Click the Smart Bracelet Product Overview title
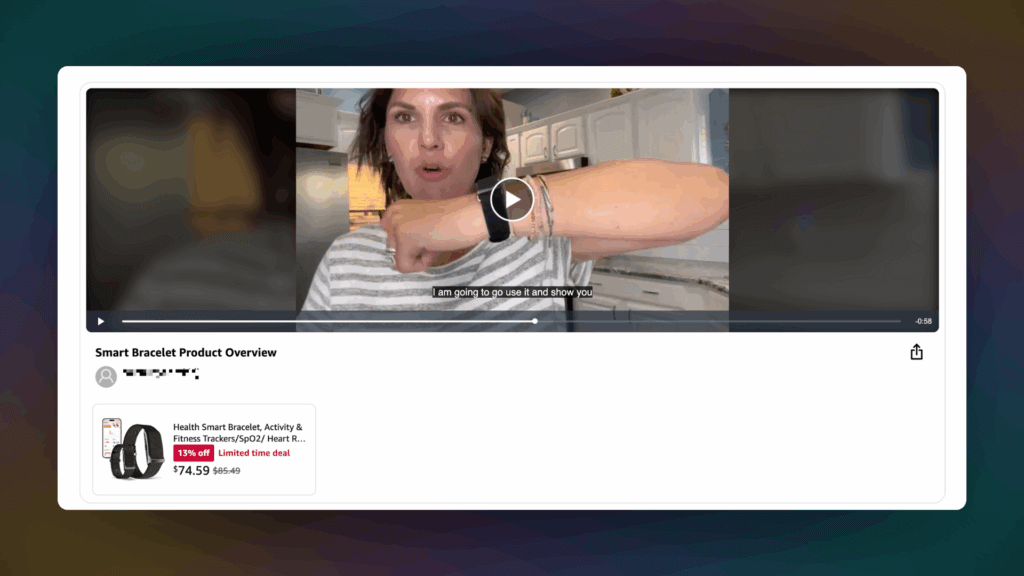1024x576 pixels. (186, 353)
